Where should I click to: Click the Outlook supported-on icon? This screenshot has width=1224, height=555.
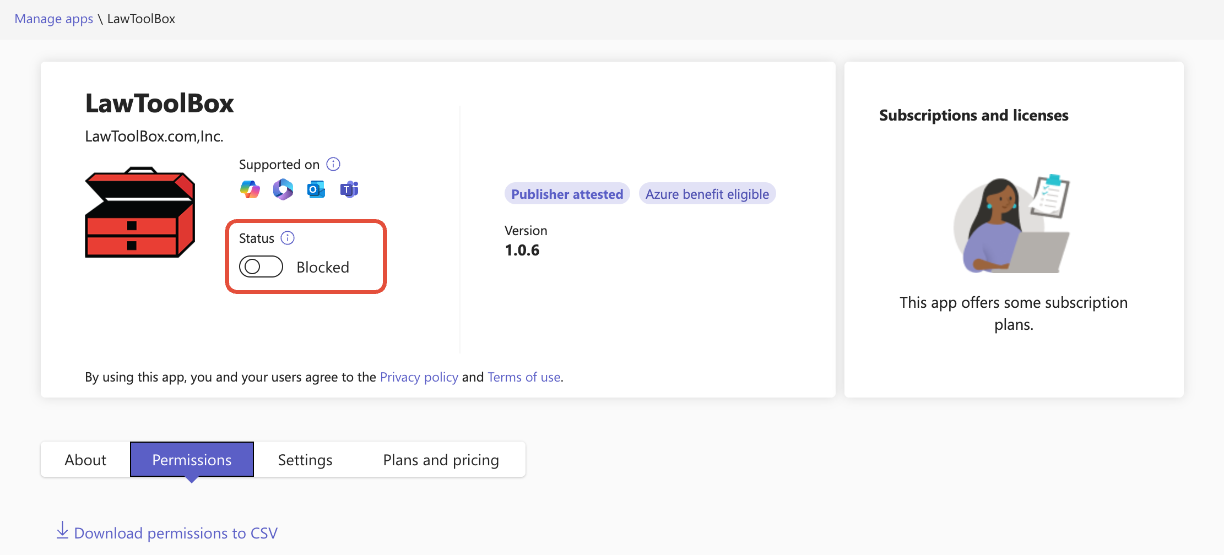coord(316,189)
